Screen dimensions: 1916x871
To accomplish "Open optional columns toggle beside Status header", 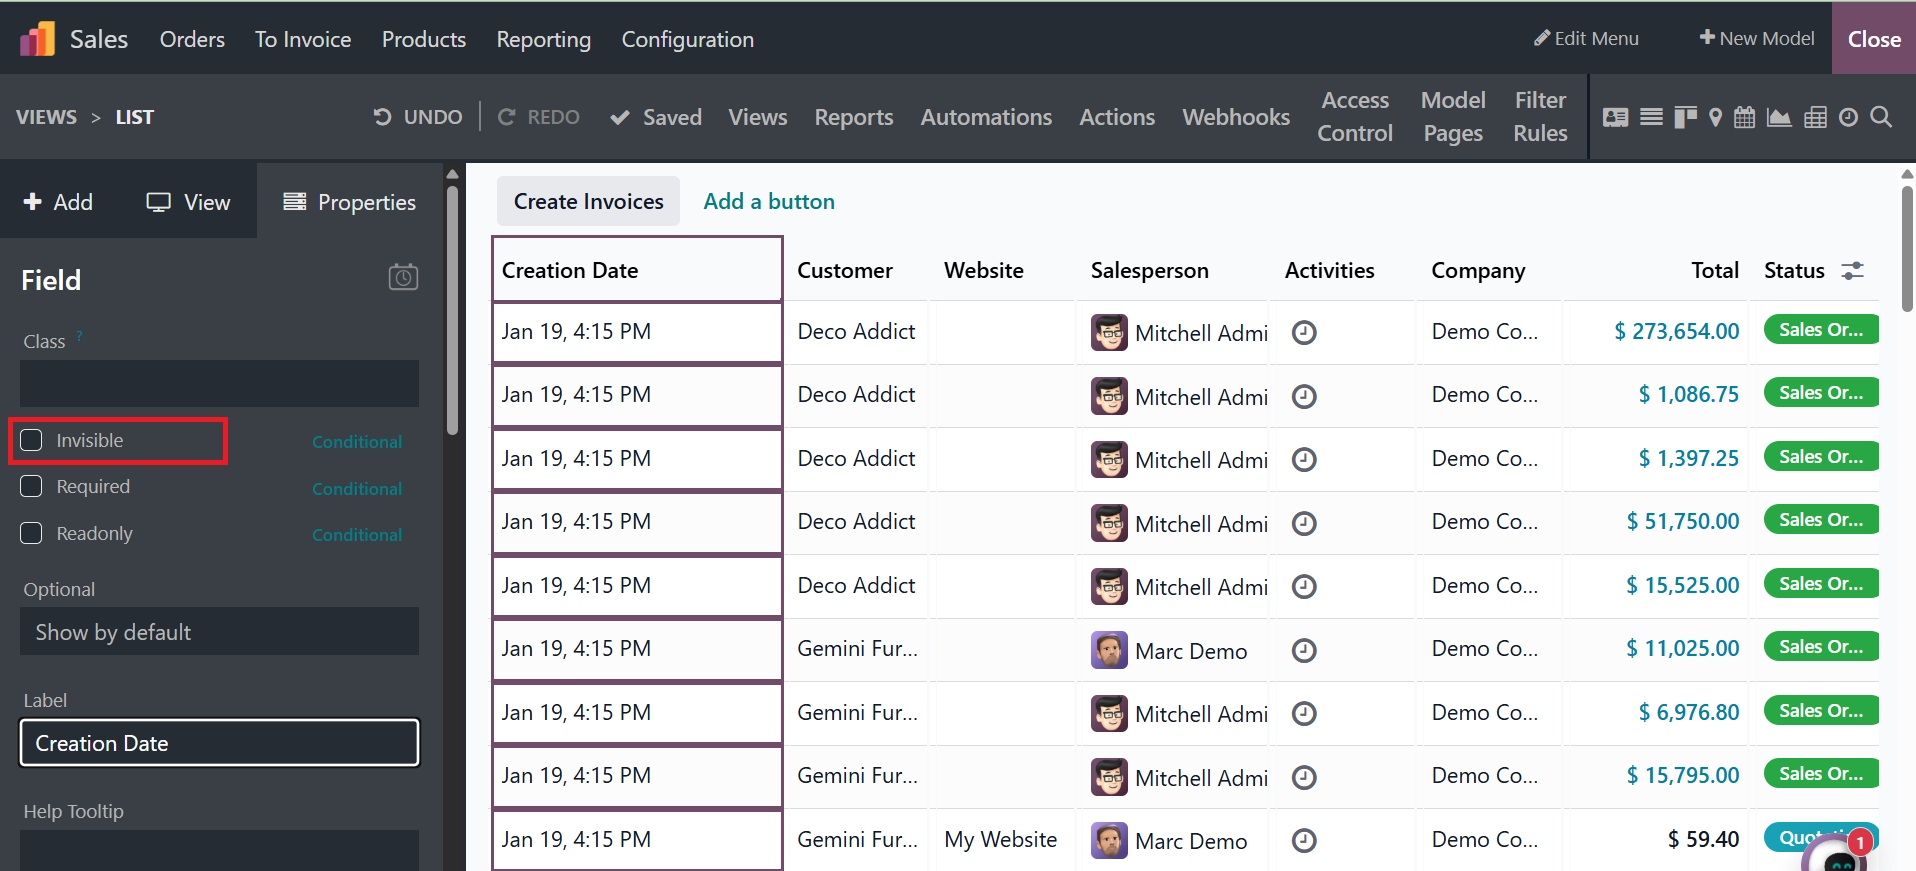I will [x=1852, y=271].
